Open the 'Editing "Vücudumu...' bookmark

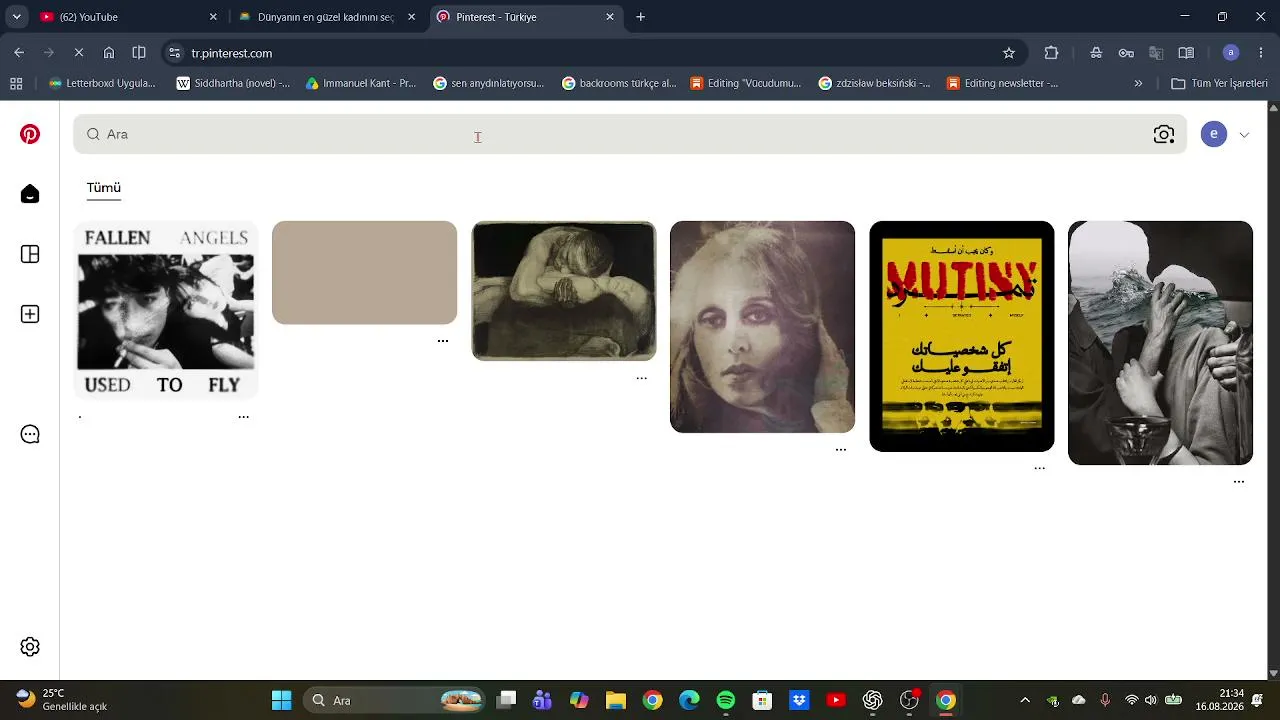(x=746, y=84)
